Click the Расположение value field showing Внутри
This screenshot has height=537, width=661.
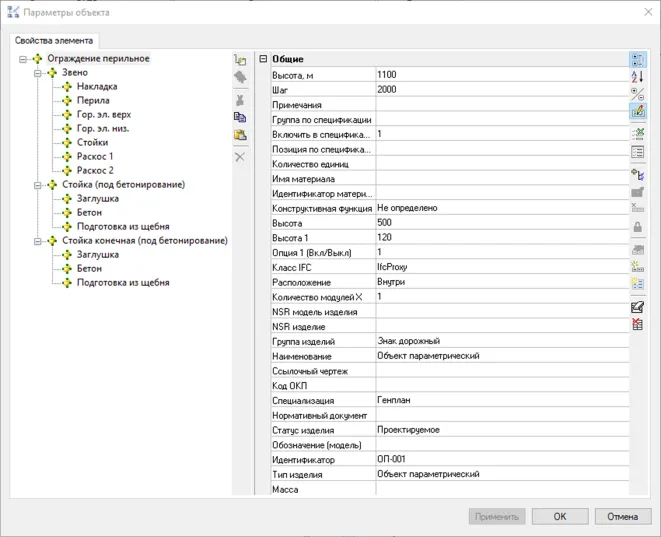(500, 282)
